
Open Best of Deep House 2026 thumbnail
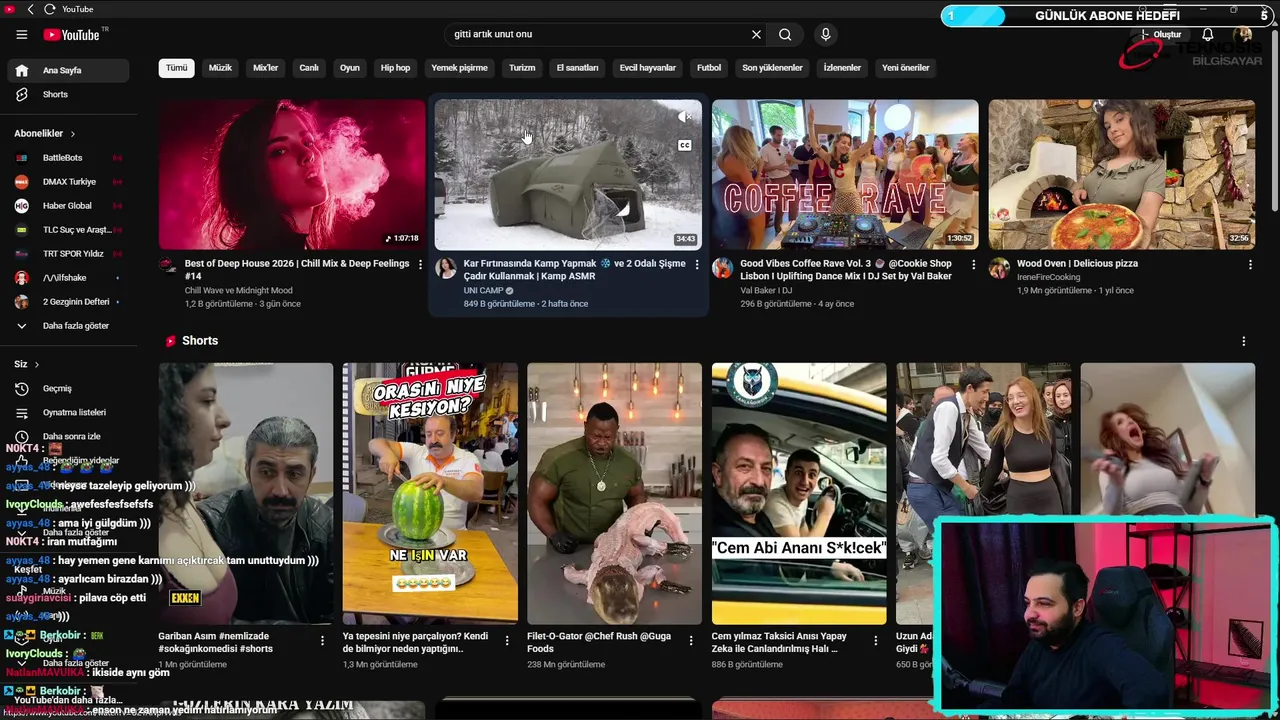click(x=292, y=174)
